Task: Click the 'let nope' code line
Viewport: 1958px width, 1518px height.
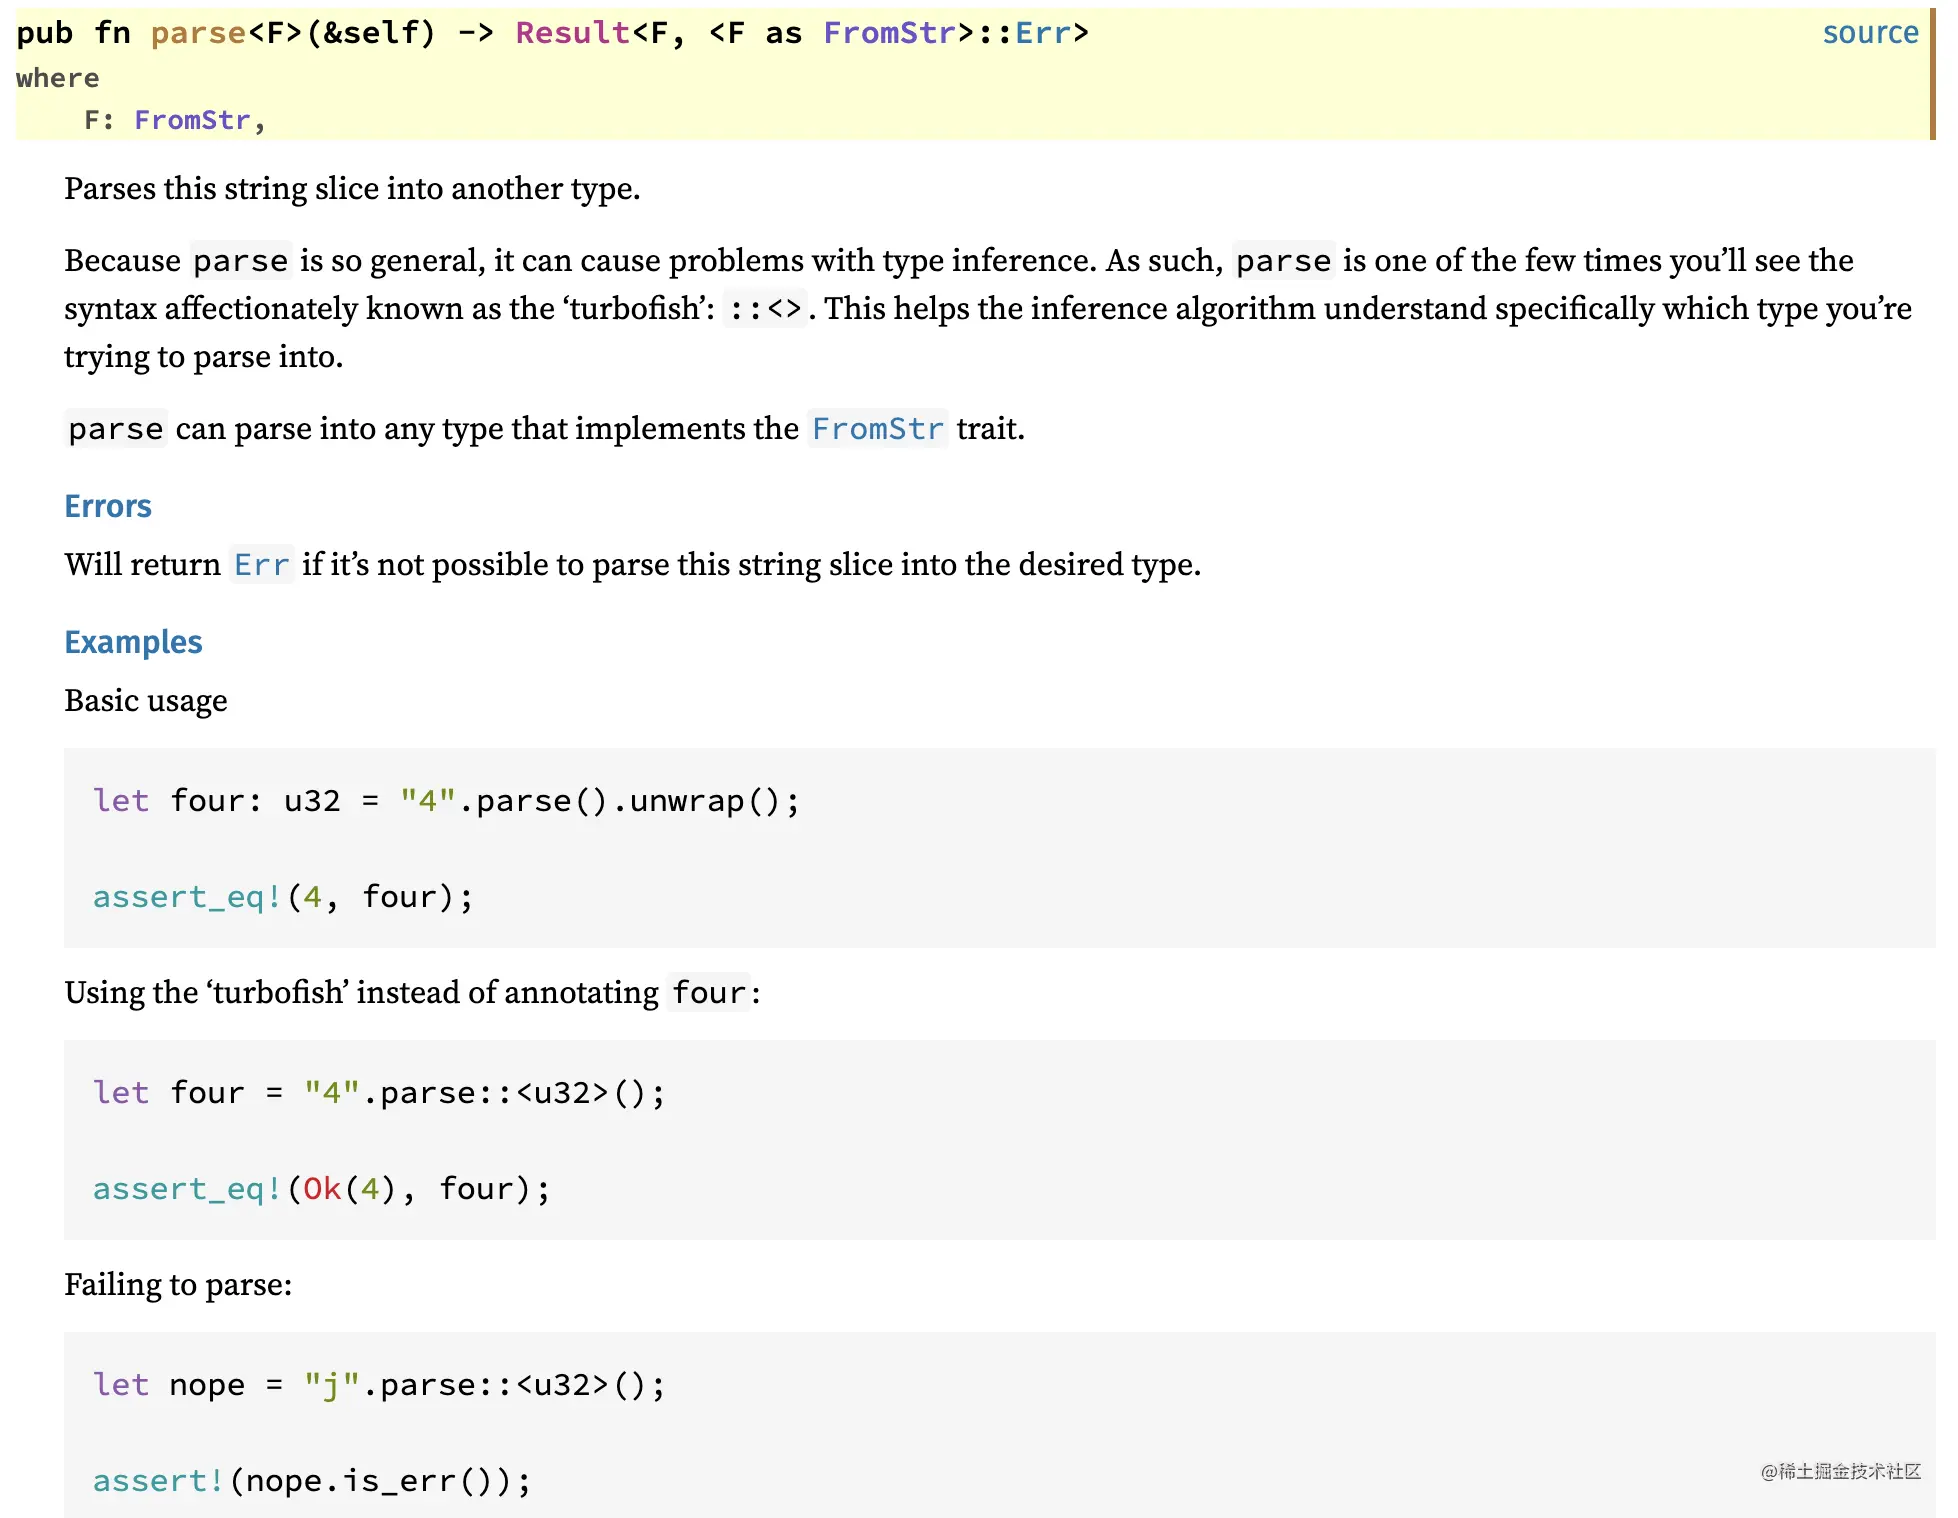Action: 378,1385
